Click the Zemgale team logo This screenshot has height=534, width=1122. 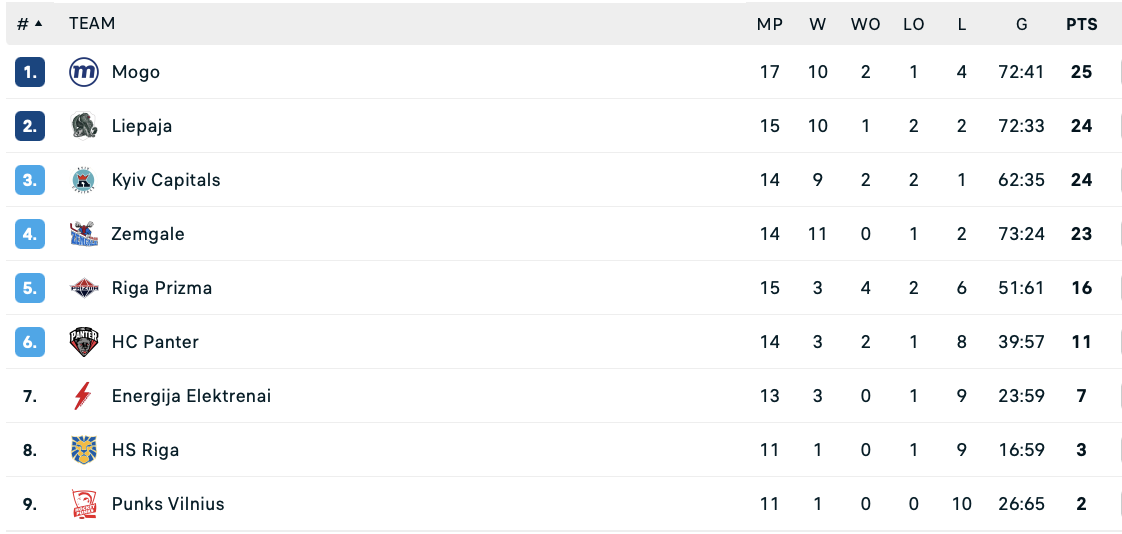[84, 234]
